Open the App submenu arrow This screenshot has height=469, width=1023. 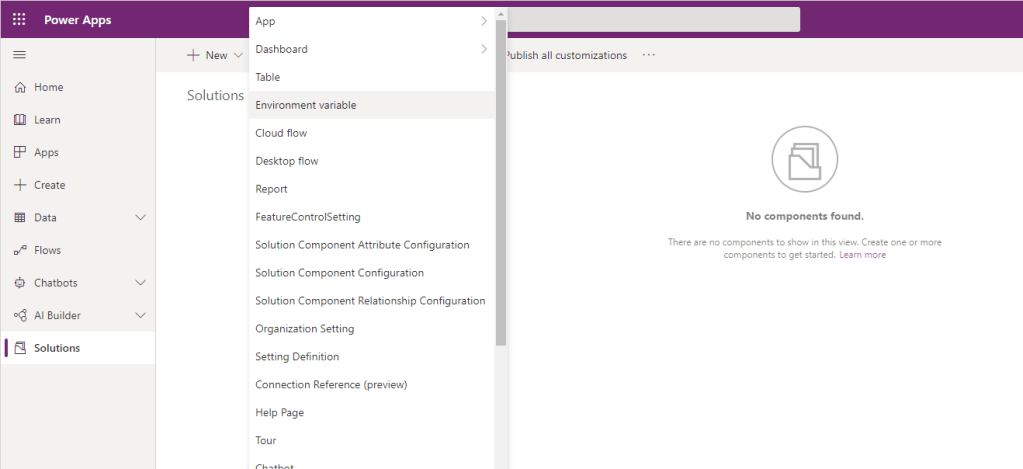[x=484, y=21]
